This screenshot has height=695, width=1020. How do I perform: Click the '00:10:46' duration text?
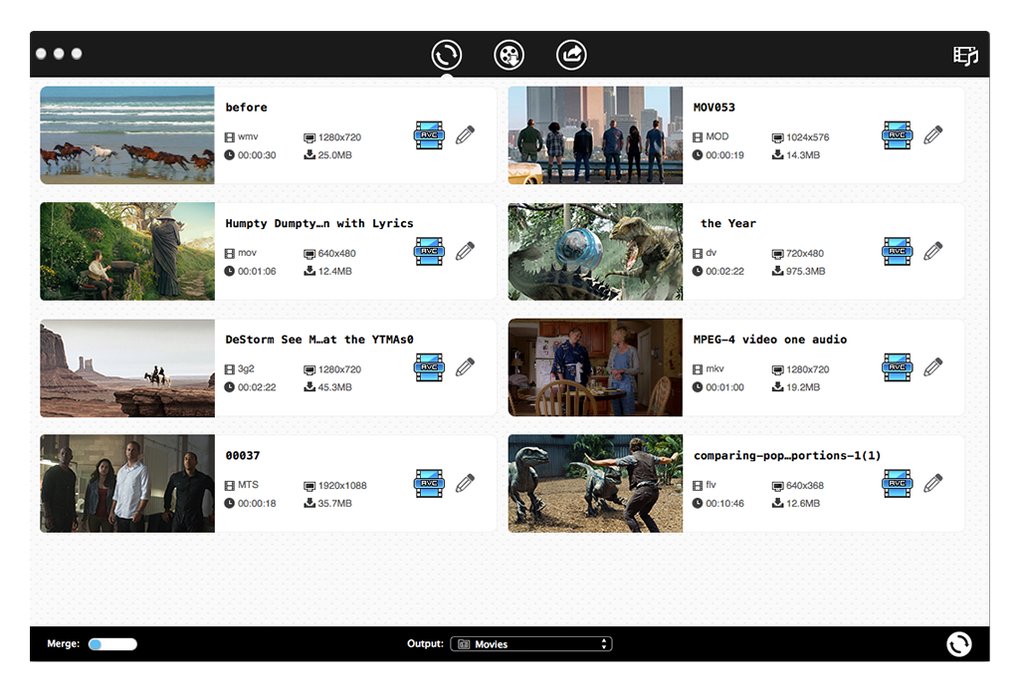[725, 503]
